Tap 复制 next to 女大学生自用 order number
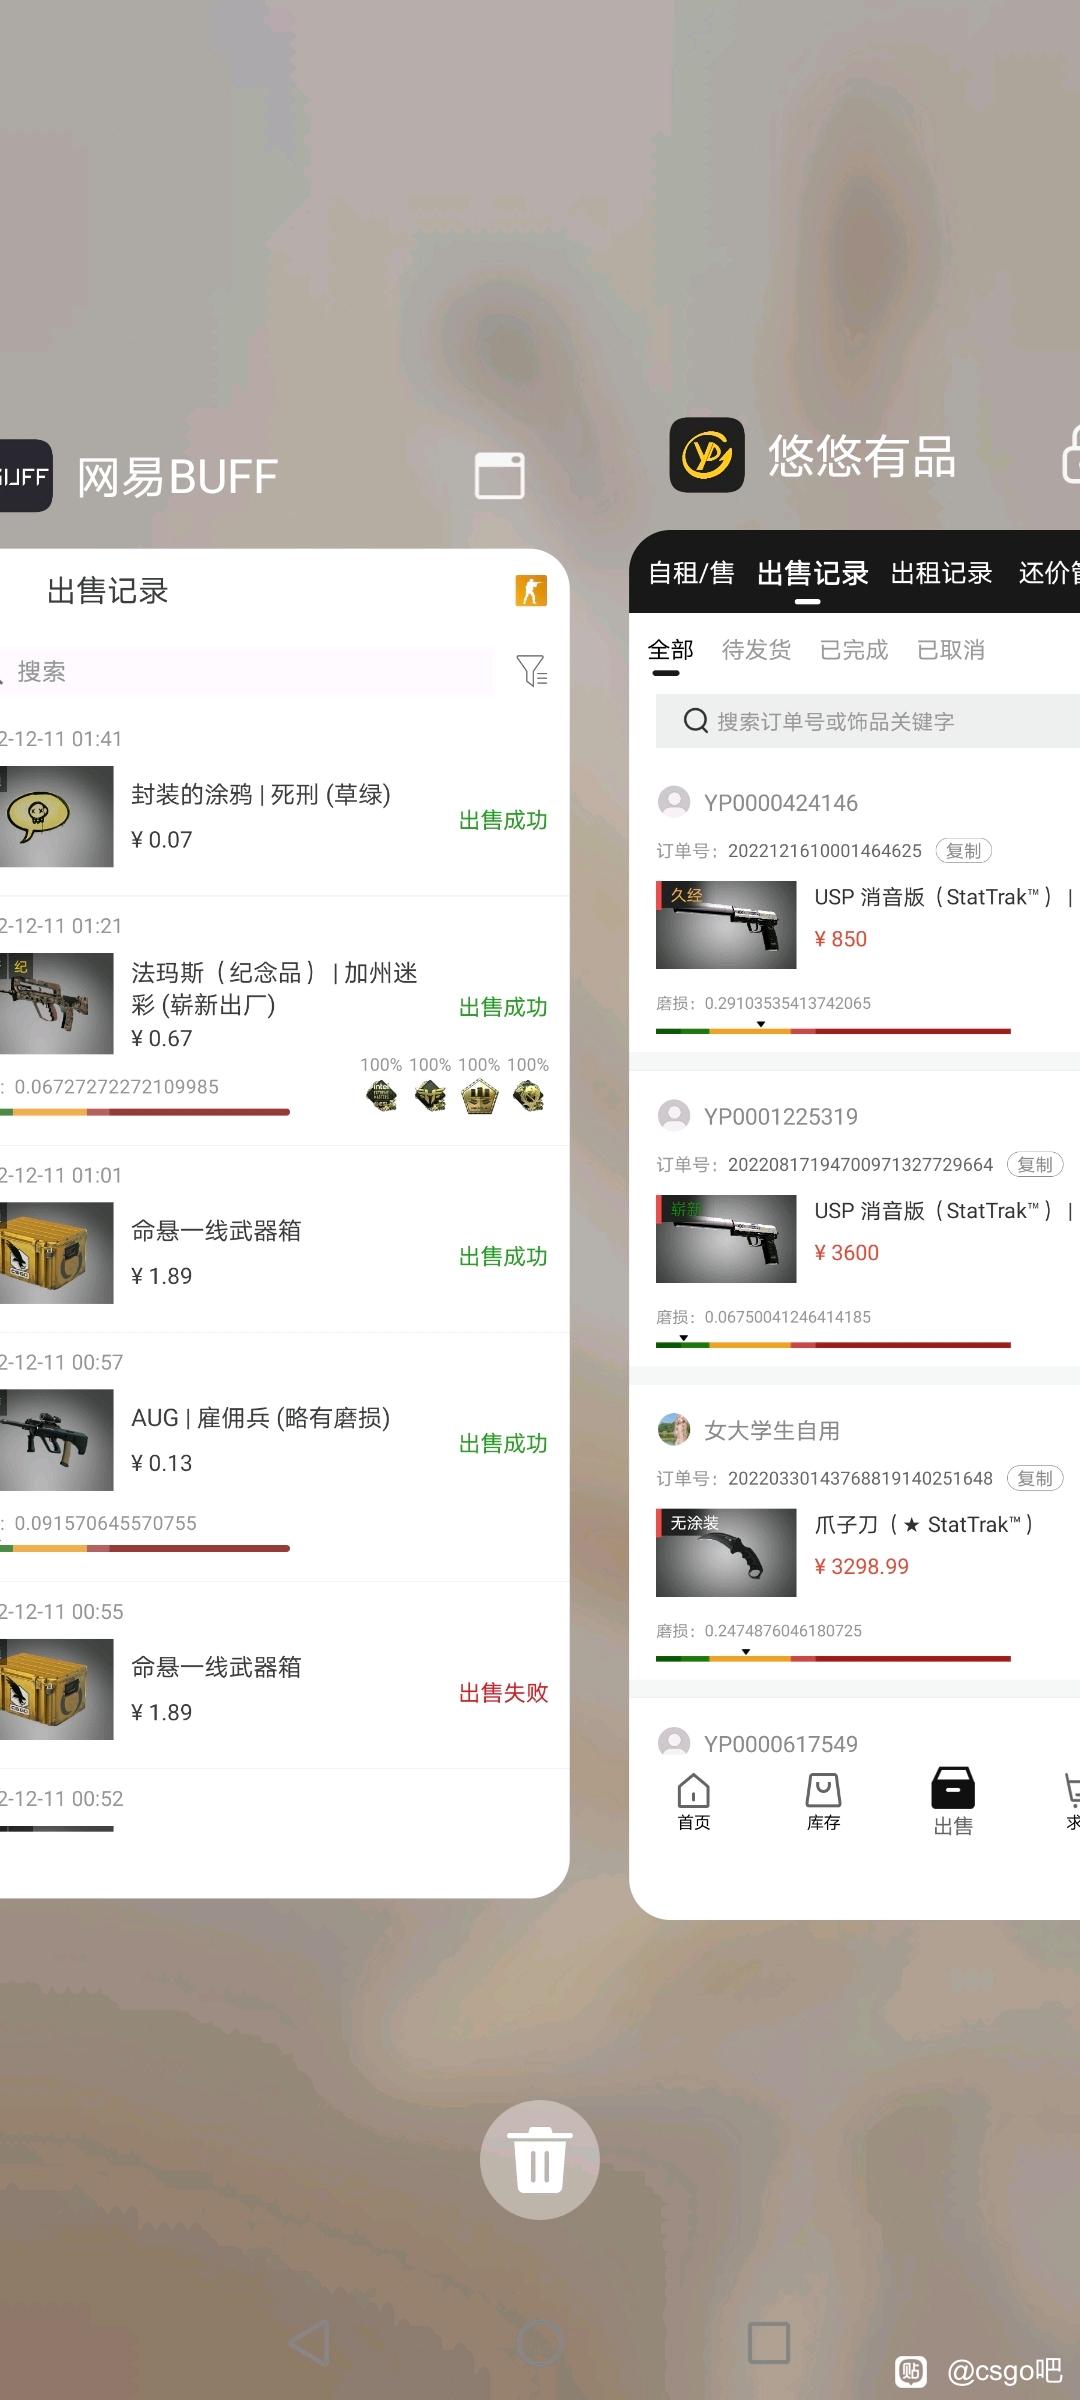Viewport: 1080px width, 2400px height. pyautogui.click(x=1035, y=1478)
